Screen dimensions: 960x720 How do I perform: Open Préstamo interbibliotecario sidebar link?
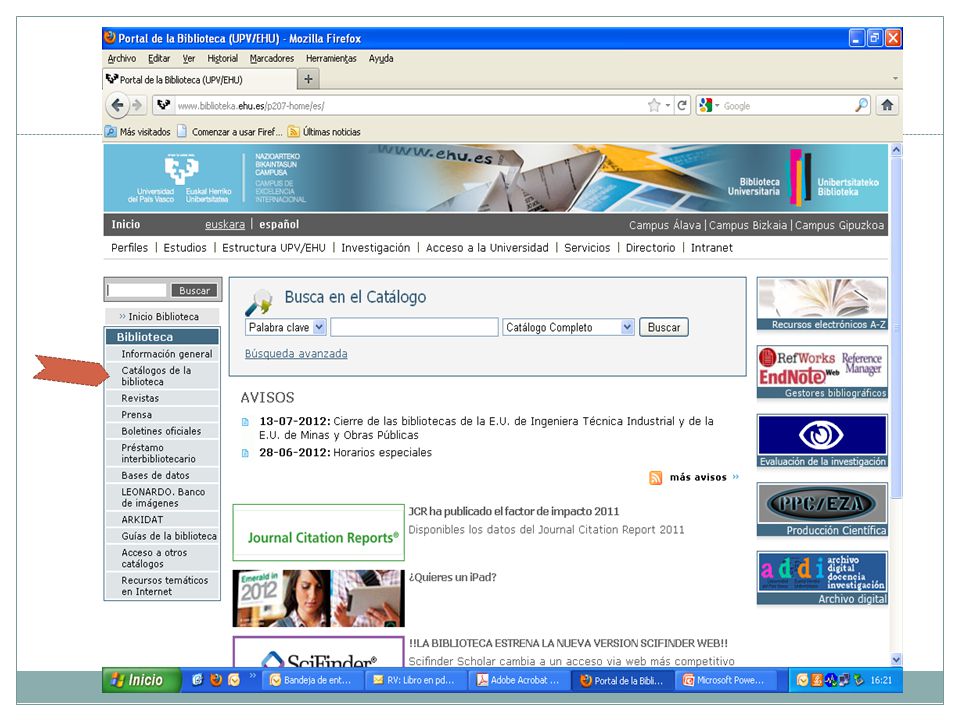162,453
